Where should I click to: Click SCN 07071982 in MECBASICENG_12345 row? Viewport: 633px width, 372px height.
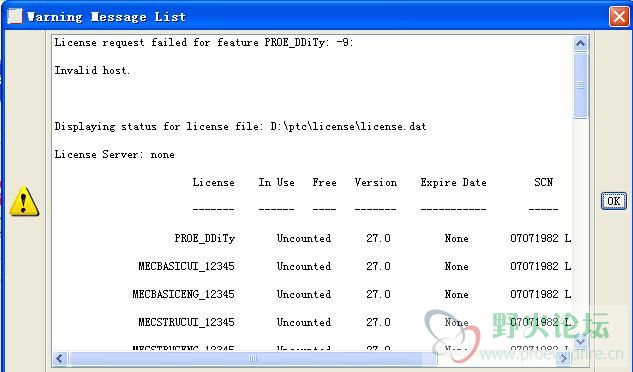click(534, 294)
